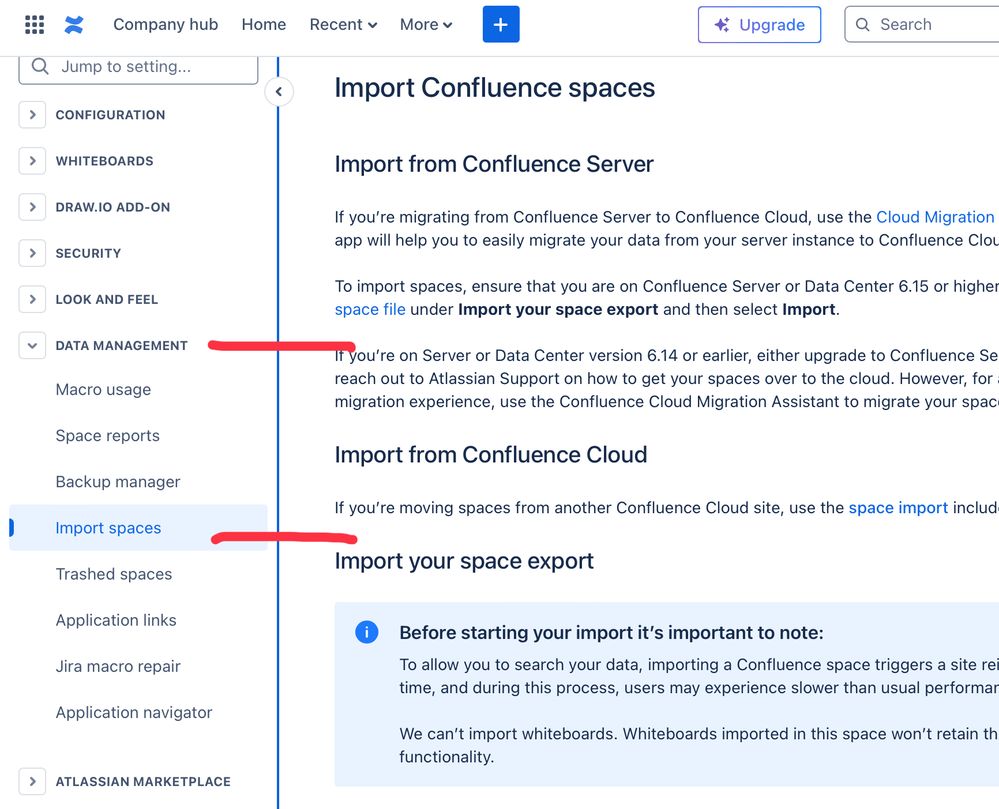Open Company hub

[x=166, y=24]
